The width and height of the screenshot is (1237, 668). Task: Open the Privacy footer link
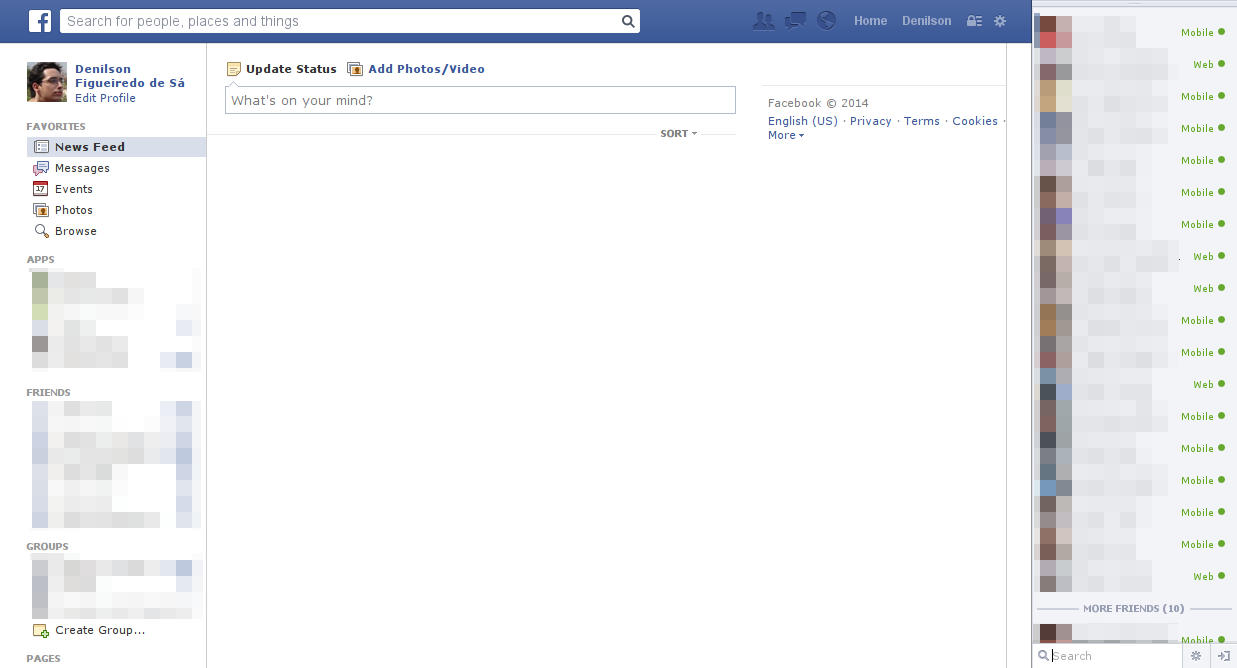click(x=871, y=121)
